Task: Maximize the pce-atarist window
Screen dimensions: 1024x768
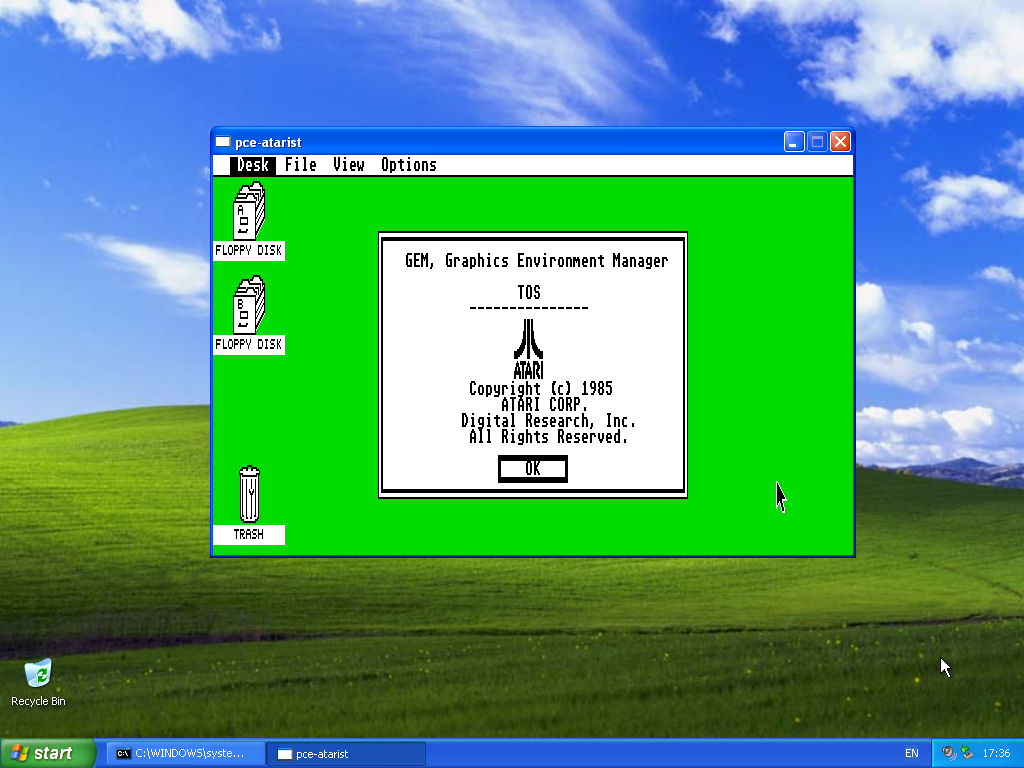Action: pyautogui.click(x=817, y=142)
